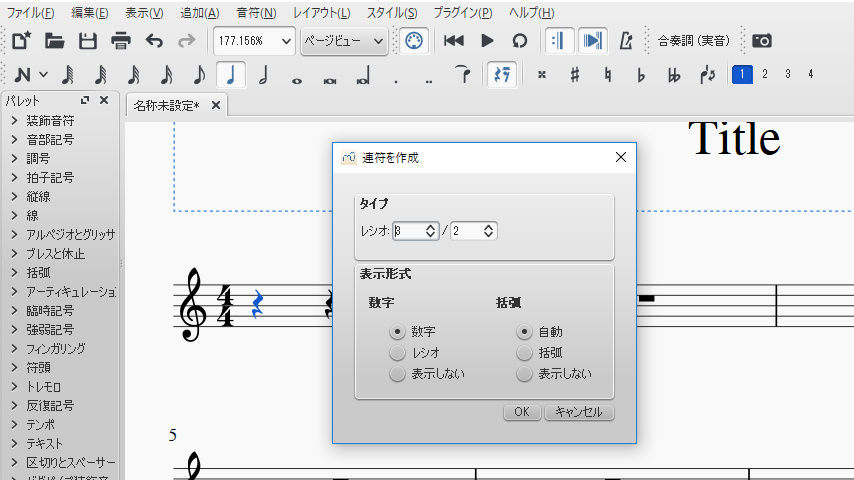Image resolution: width=854 pixels, height=480 pixels.
Task: Toggle MIDI input using the round plug icon
Action: pyautogui.click(x=414, y=41)
